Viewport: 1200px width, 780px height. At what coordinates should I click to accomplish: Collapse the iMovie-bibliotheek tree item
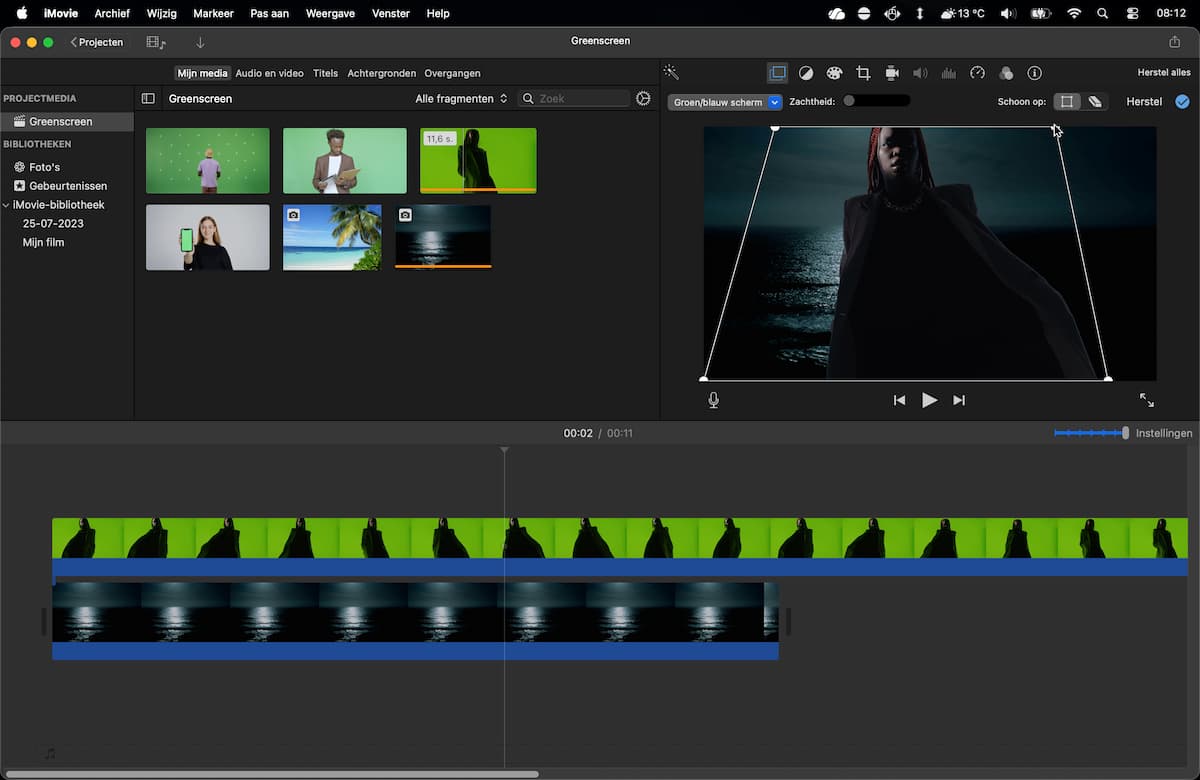point(6,205)
